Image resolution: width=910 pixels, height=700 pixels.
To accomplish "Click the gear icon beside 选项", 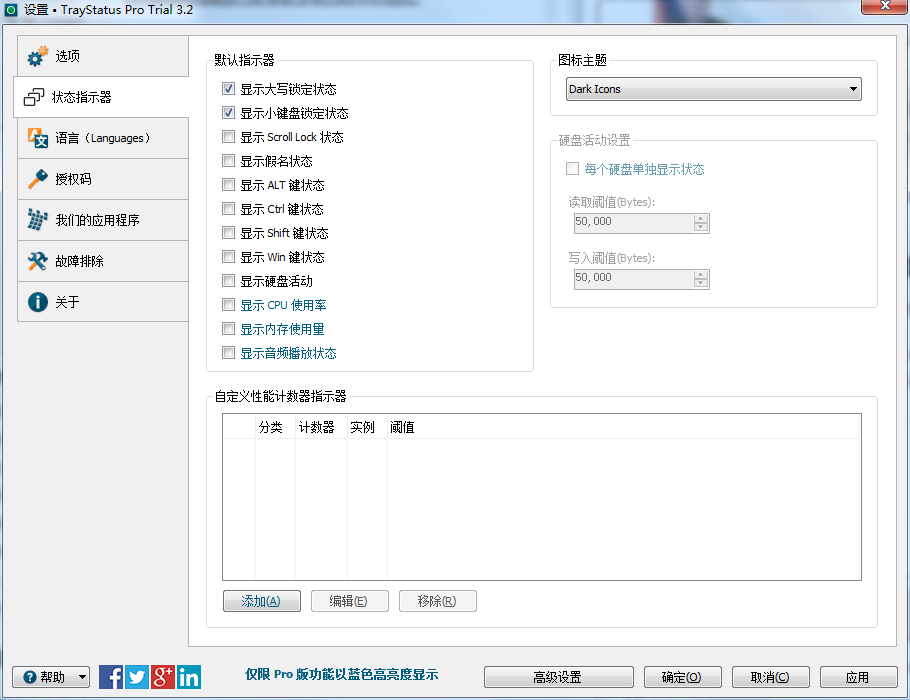I will coord(38,56).
